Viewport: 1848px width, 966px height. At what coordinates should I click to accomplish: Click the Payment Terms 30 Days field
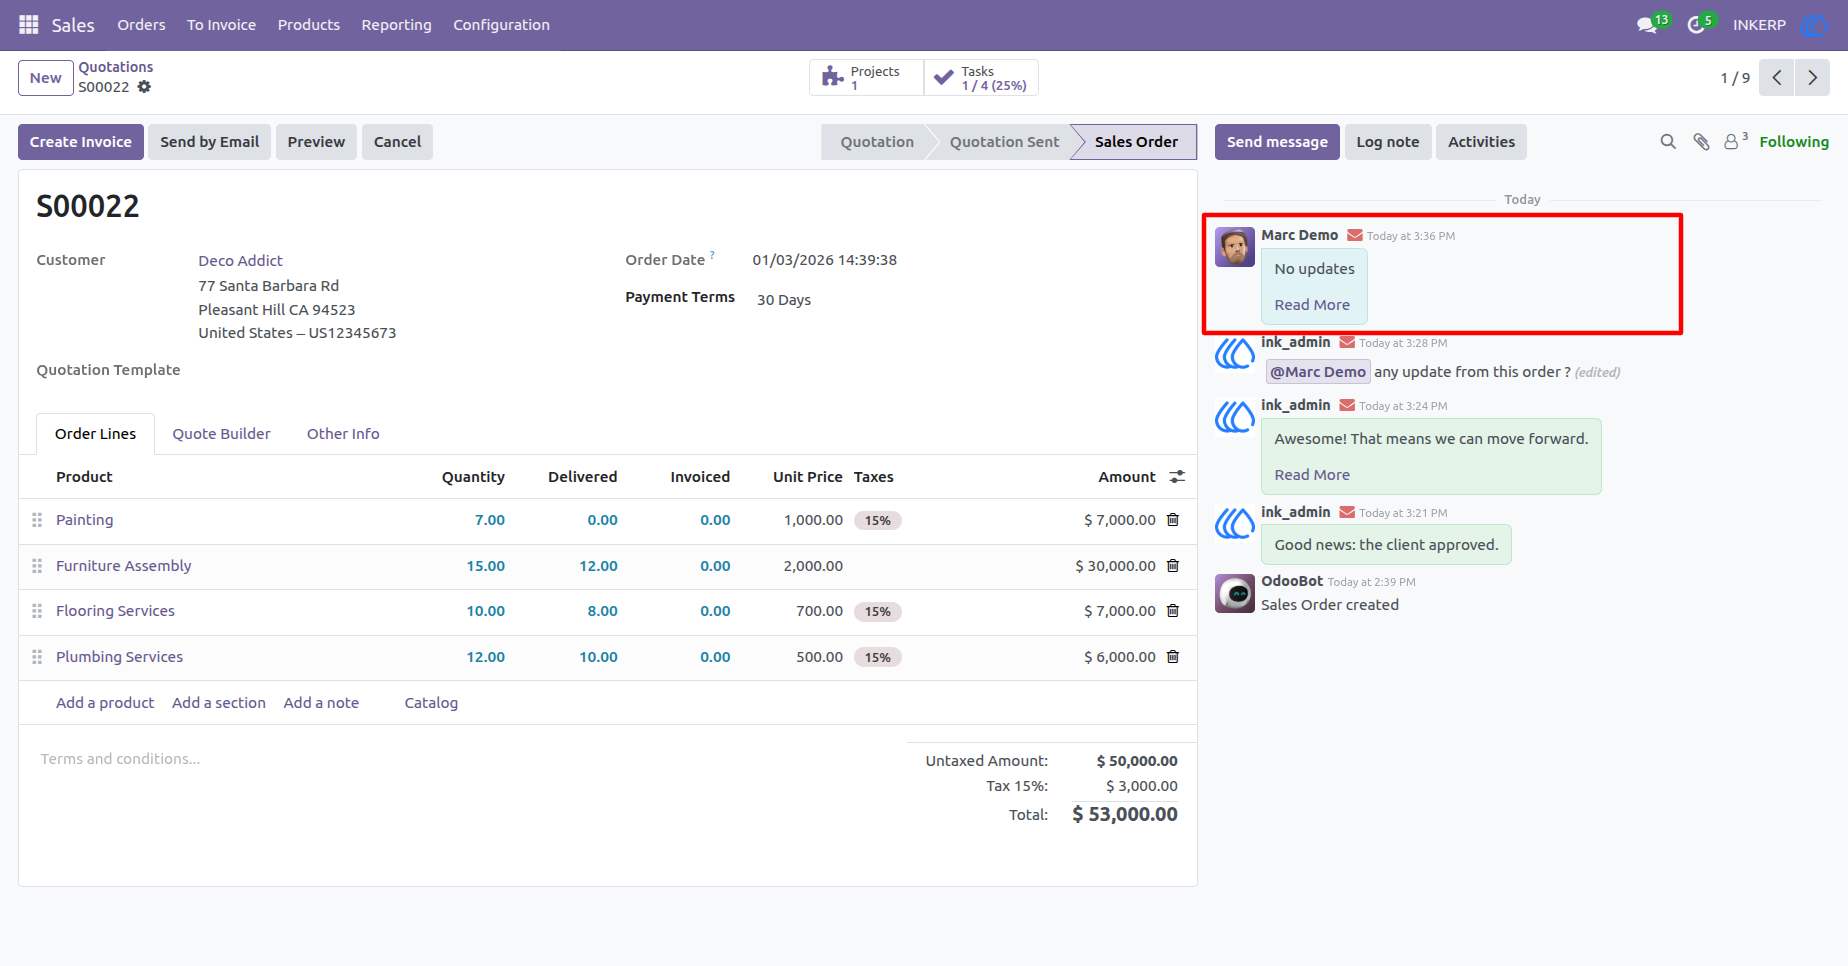tap(784, 300)
